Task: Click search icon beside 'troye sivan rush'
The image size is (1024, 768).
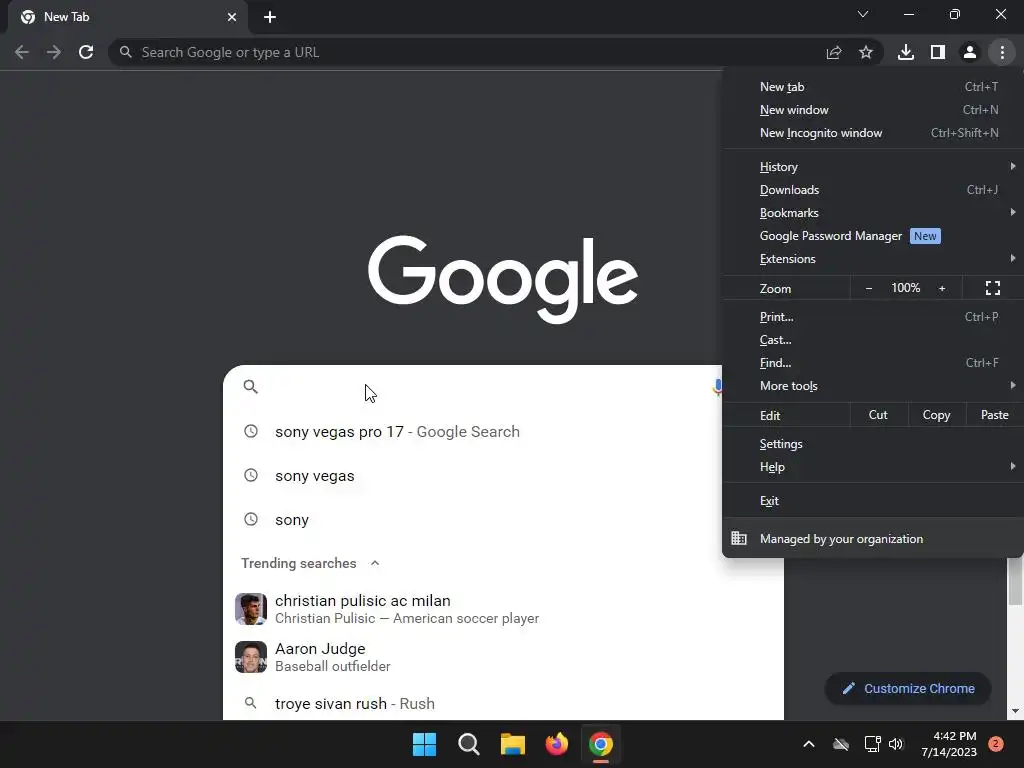Action: (250, 703)
